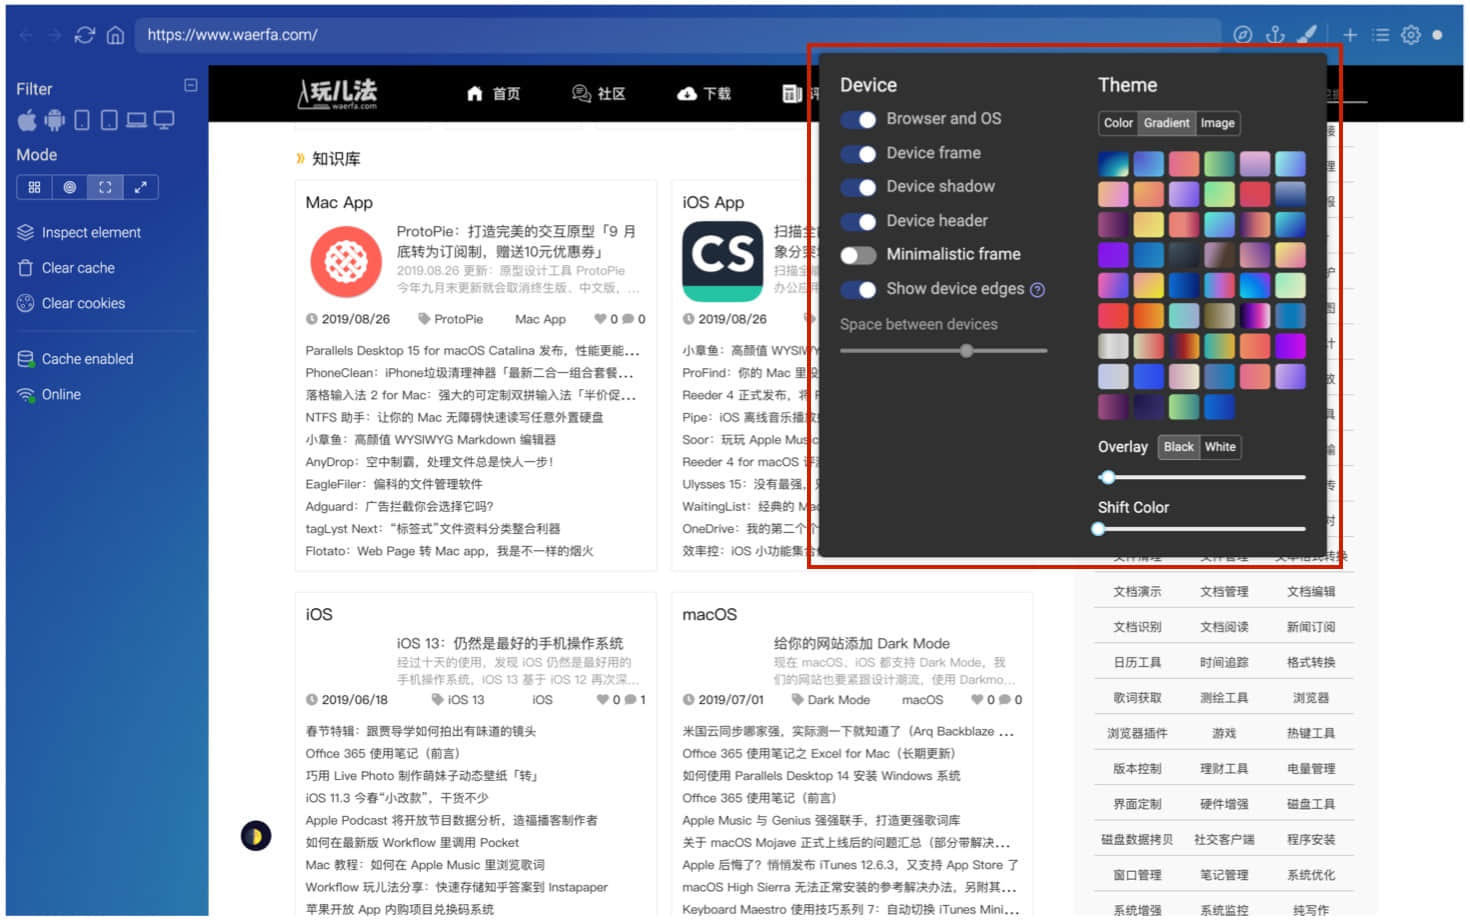Open the 时间追踪 category link

point(1224,663)
